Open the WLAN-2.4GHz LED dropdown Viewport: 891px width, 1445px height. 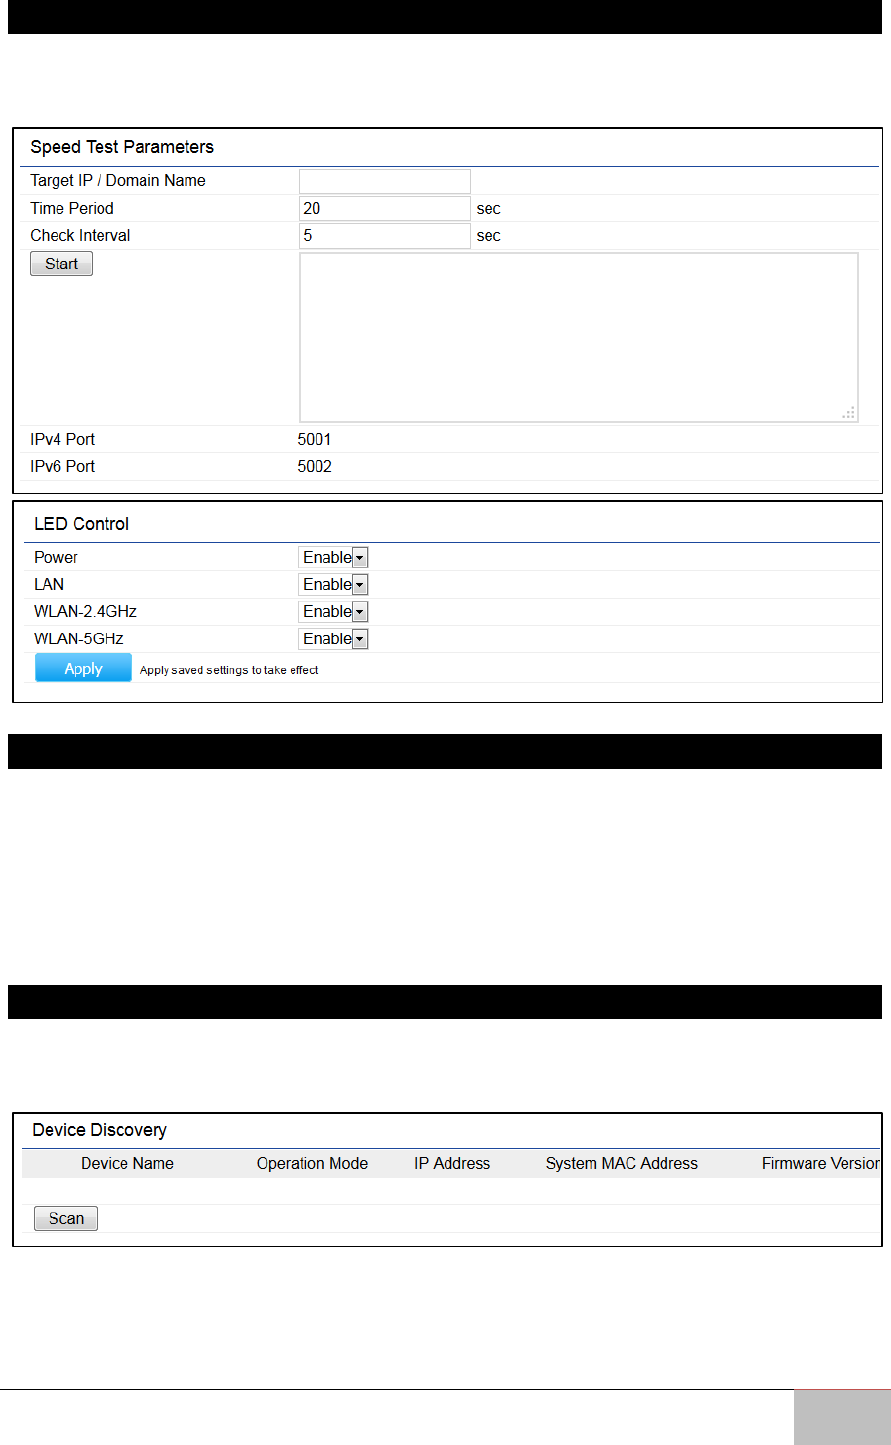[334, 611]
